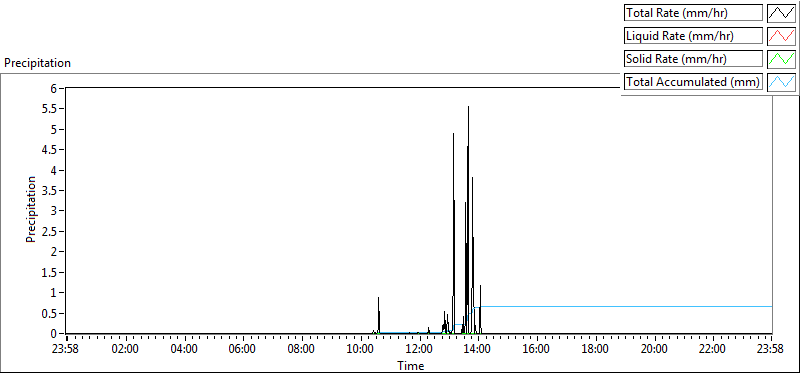Click the flat blue accumulated line at 18:00
Viewport: 800px width, 373px height.
coord(595,306)
